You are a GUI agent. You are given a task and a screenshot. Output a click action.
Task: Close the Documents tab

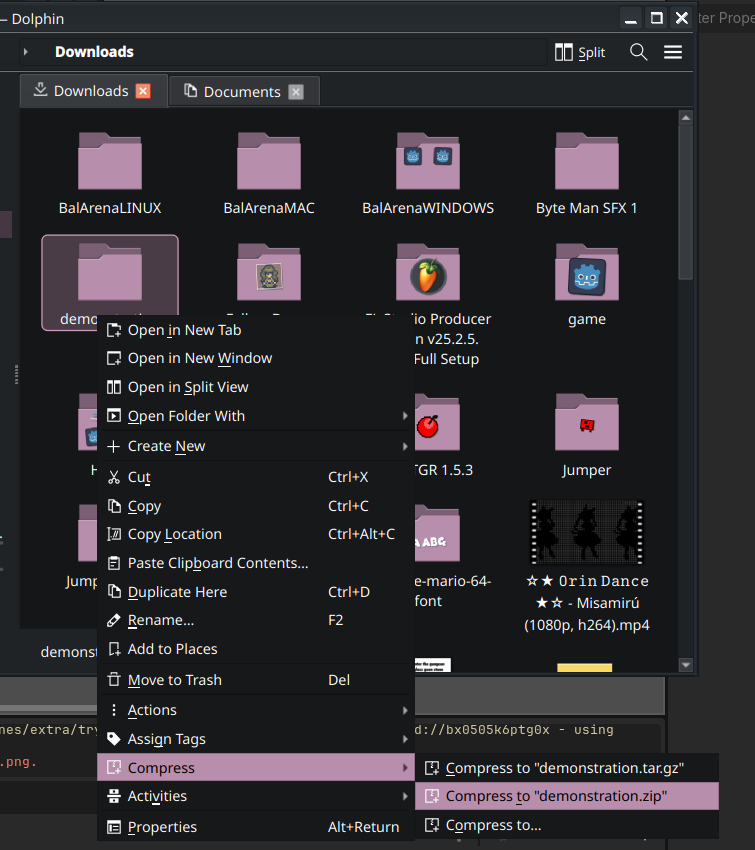point(296,92)
